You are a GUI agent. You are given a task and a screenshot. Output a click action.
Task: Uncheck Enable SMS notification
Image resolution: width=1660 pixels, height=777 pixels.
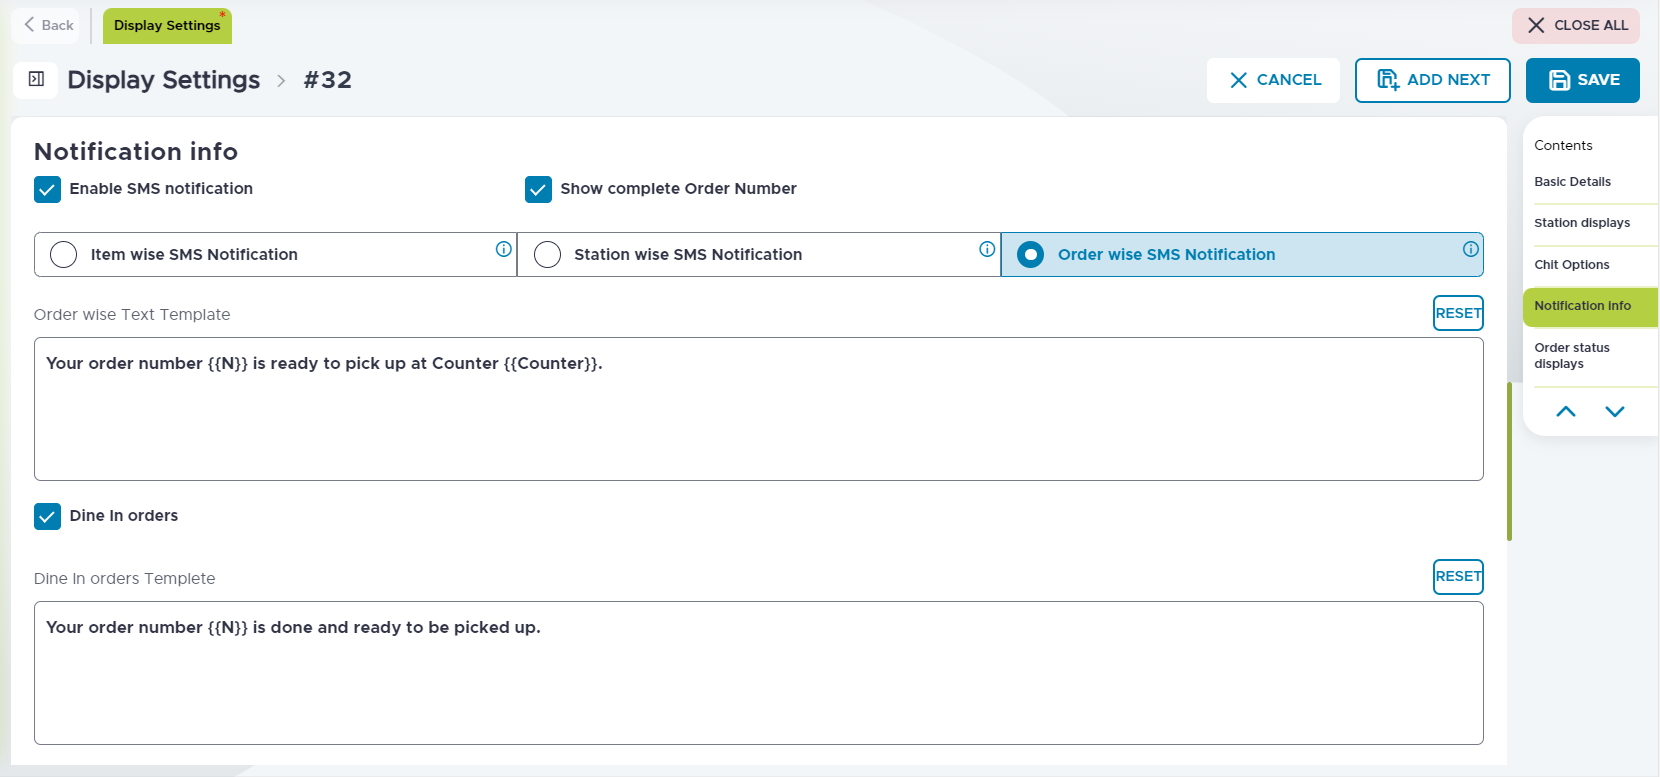tap(48, 189)
